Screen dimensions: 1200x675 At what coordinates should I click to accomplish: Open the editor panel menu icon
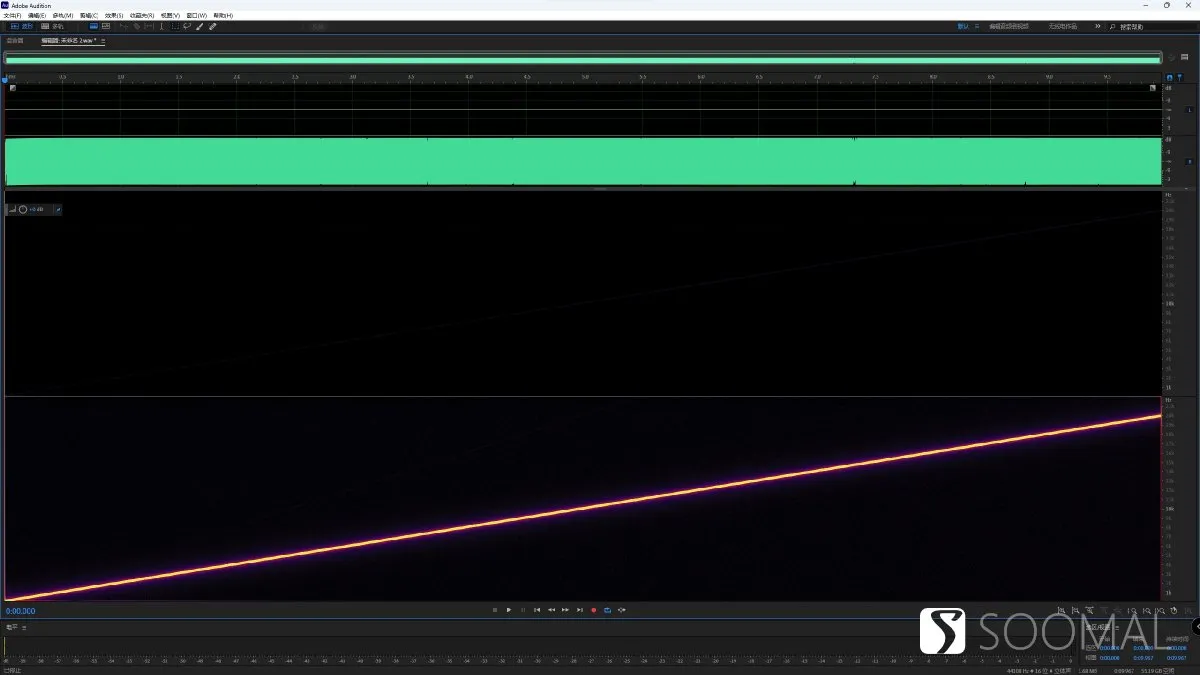pos(103,41)
